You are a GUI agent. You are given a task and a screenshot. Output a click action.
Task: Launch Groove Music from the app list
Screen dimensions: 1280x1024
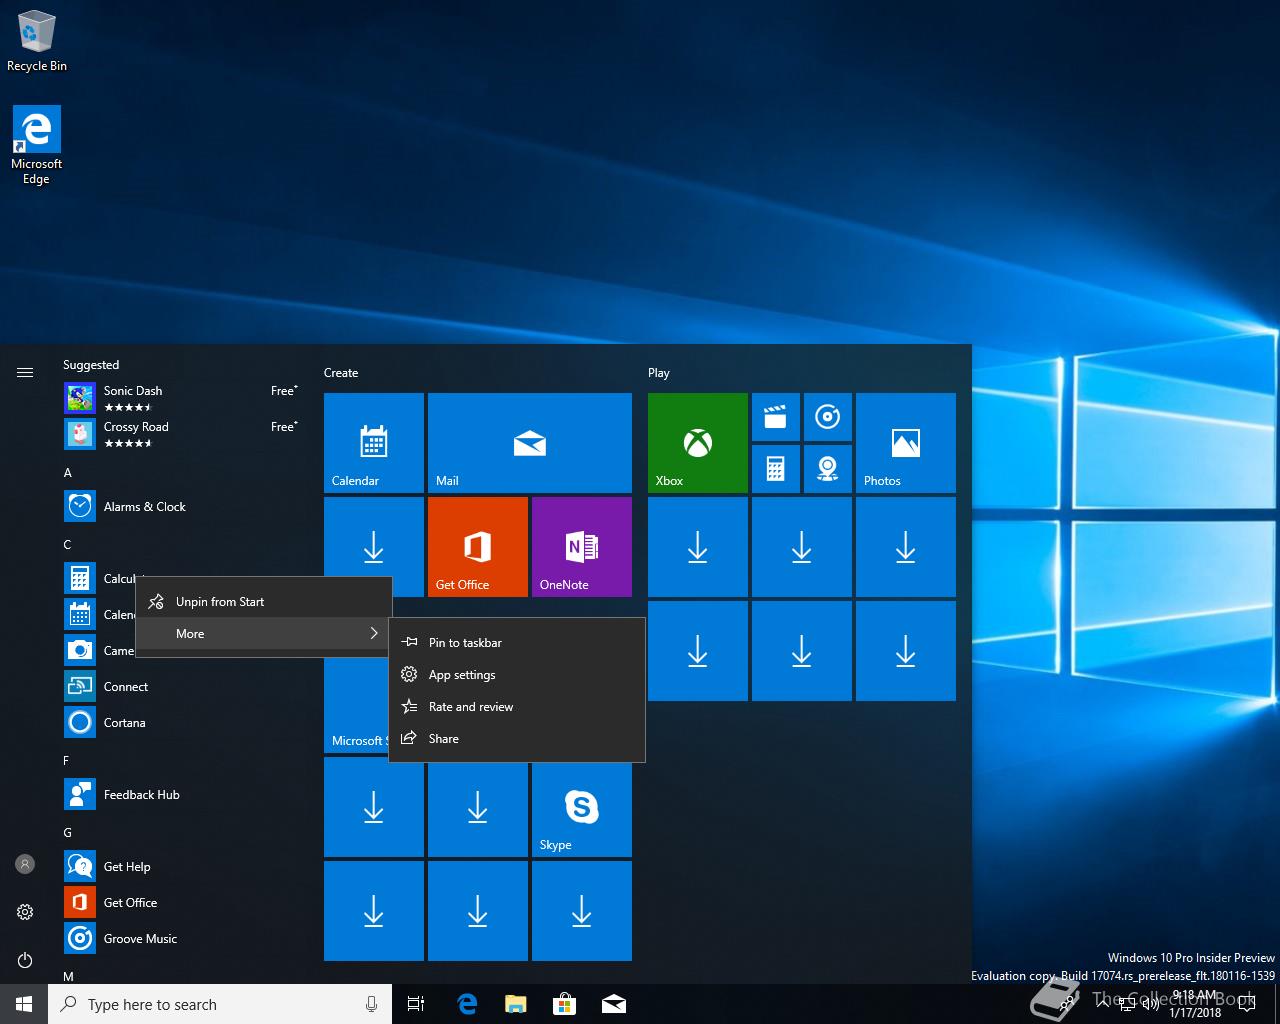pyautogui.click(x=182, y=939)
